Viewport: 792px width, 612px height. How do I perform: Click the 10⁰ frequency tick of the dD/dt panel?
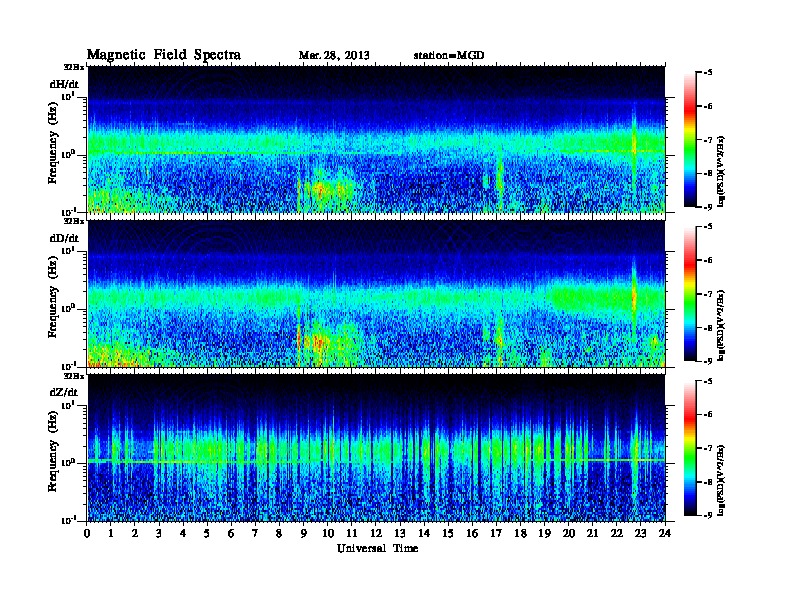point(68,308)
